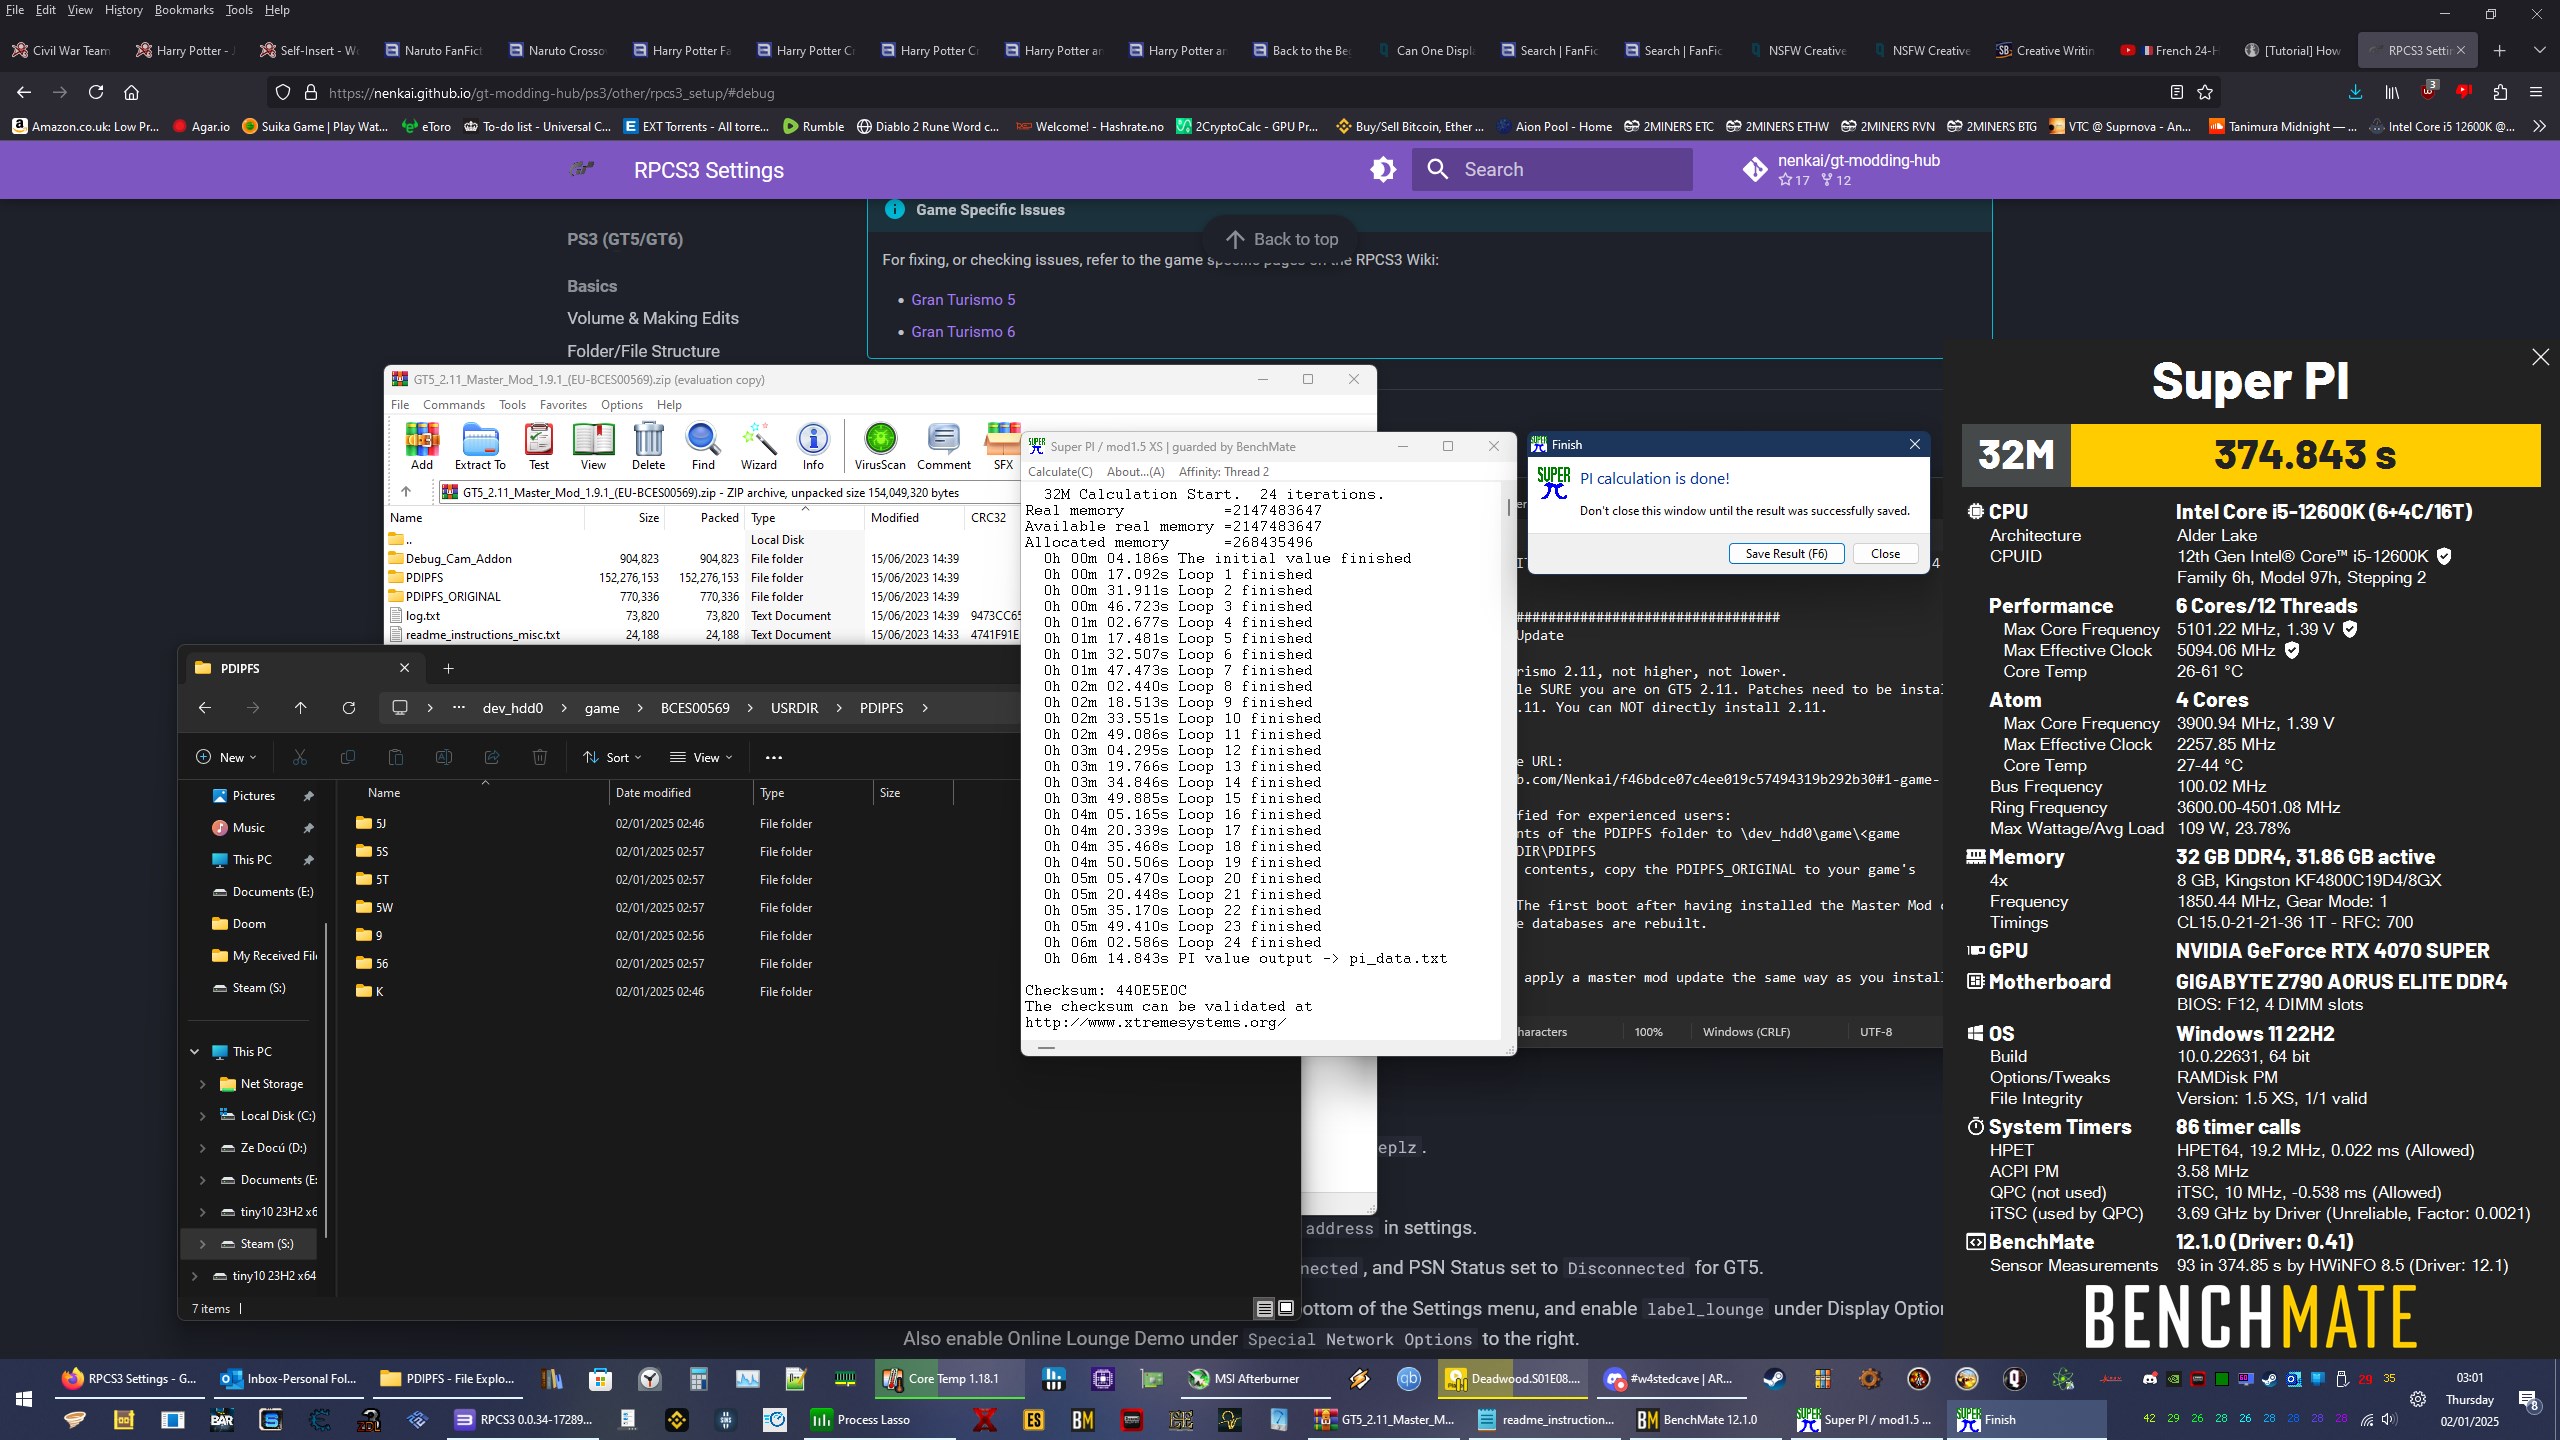This screenshot has width=2560, height=1440.
Task: Toggle the light/dark theme icon on RPCS3 page
Action: [1383, 169]
